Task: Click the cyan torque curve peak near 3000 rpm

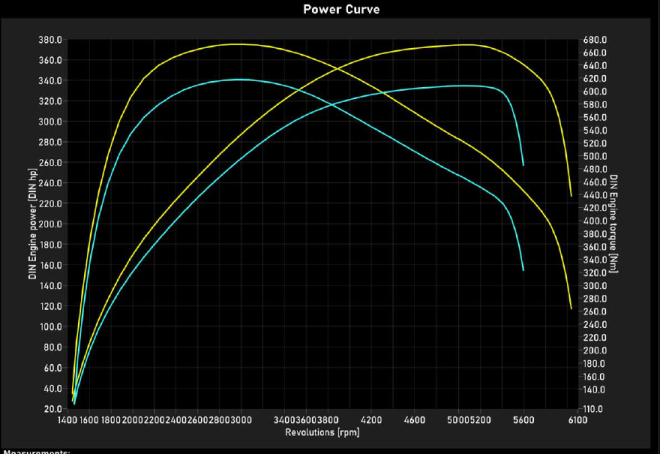Action: [x=238, y=79]
